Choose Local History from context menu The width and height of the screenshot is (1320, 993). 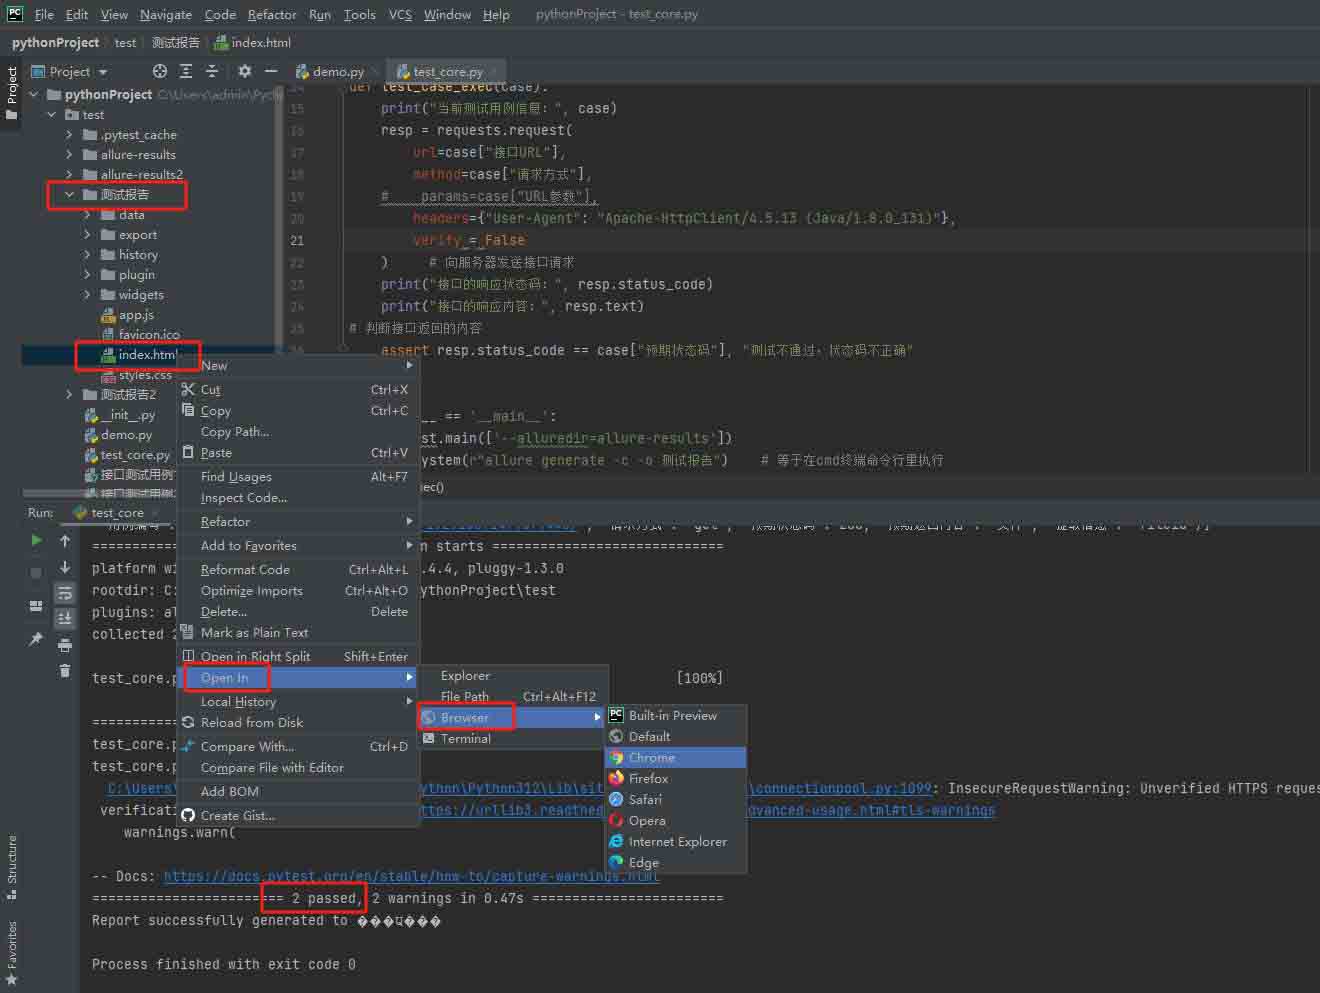pyautogui.click(x=298, y=701)
